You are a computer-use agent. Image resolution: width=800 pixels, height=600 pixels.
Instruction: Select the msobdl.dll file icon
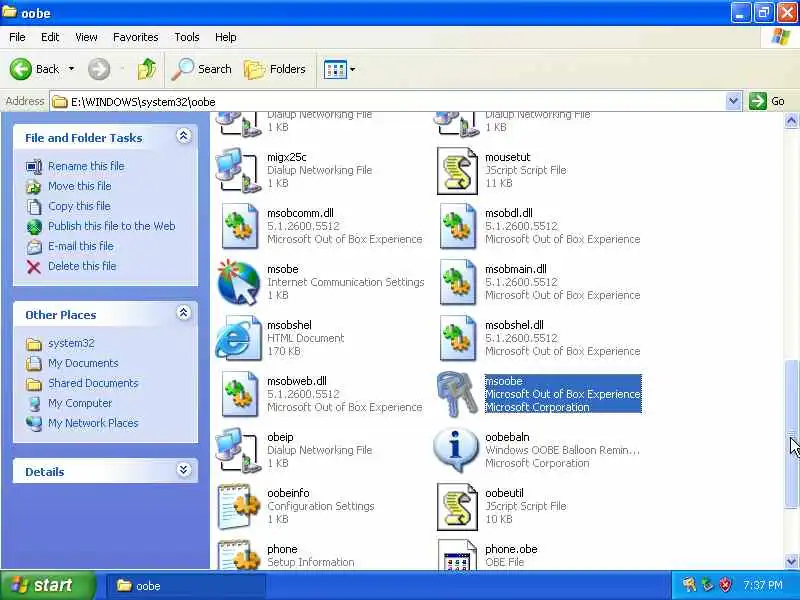(x=458, y=226)
